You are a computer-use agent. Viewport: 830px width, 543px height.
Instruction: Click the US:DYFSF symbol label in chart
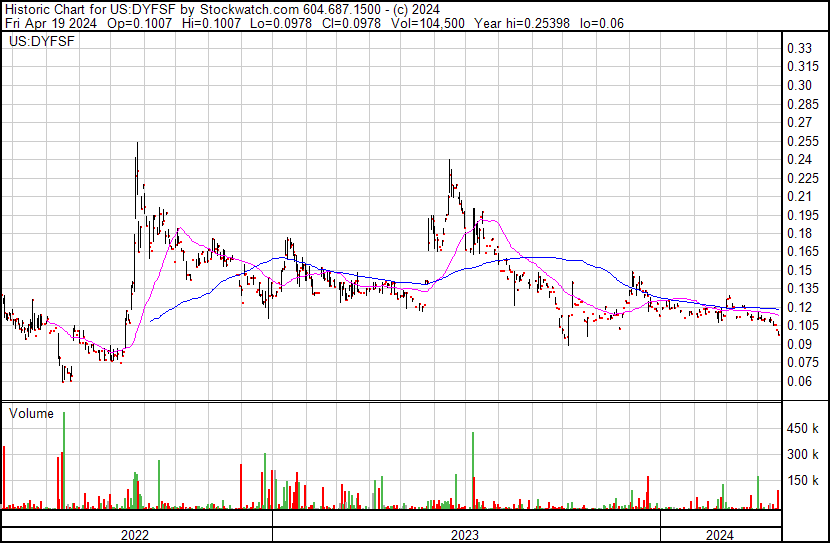36,43
